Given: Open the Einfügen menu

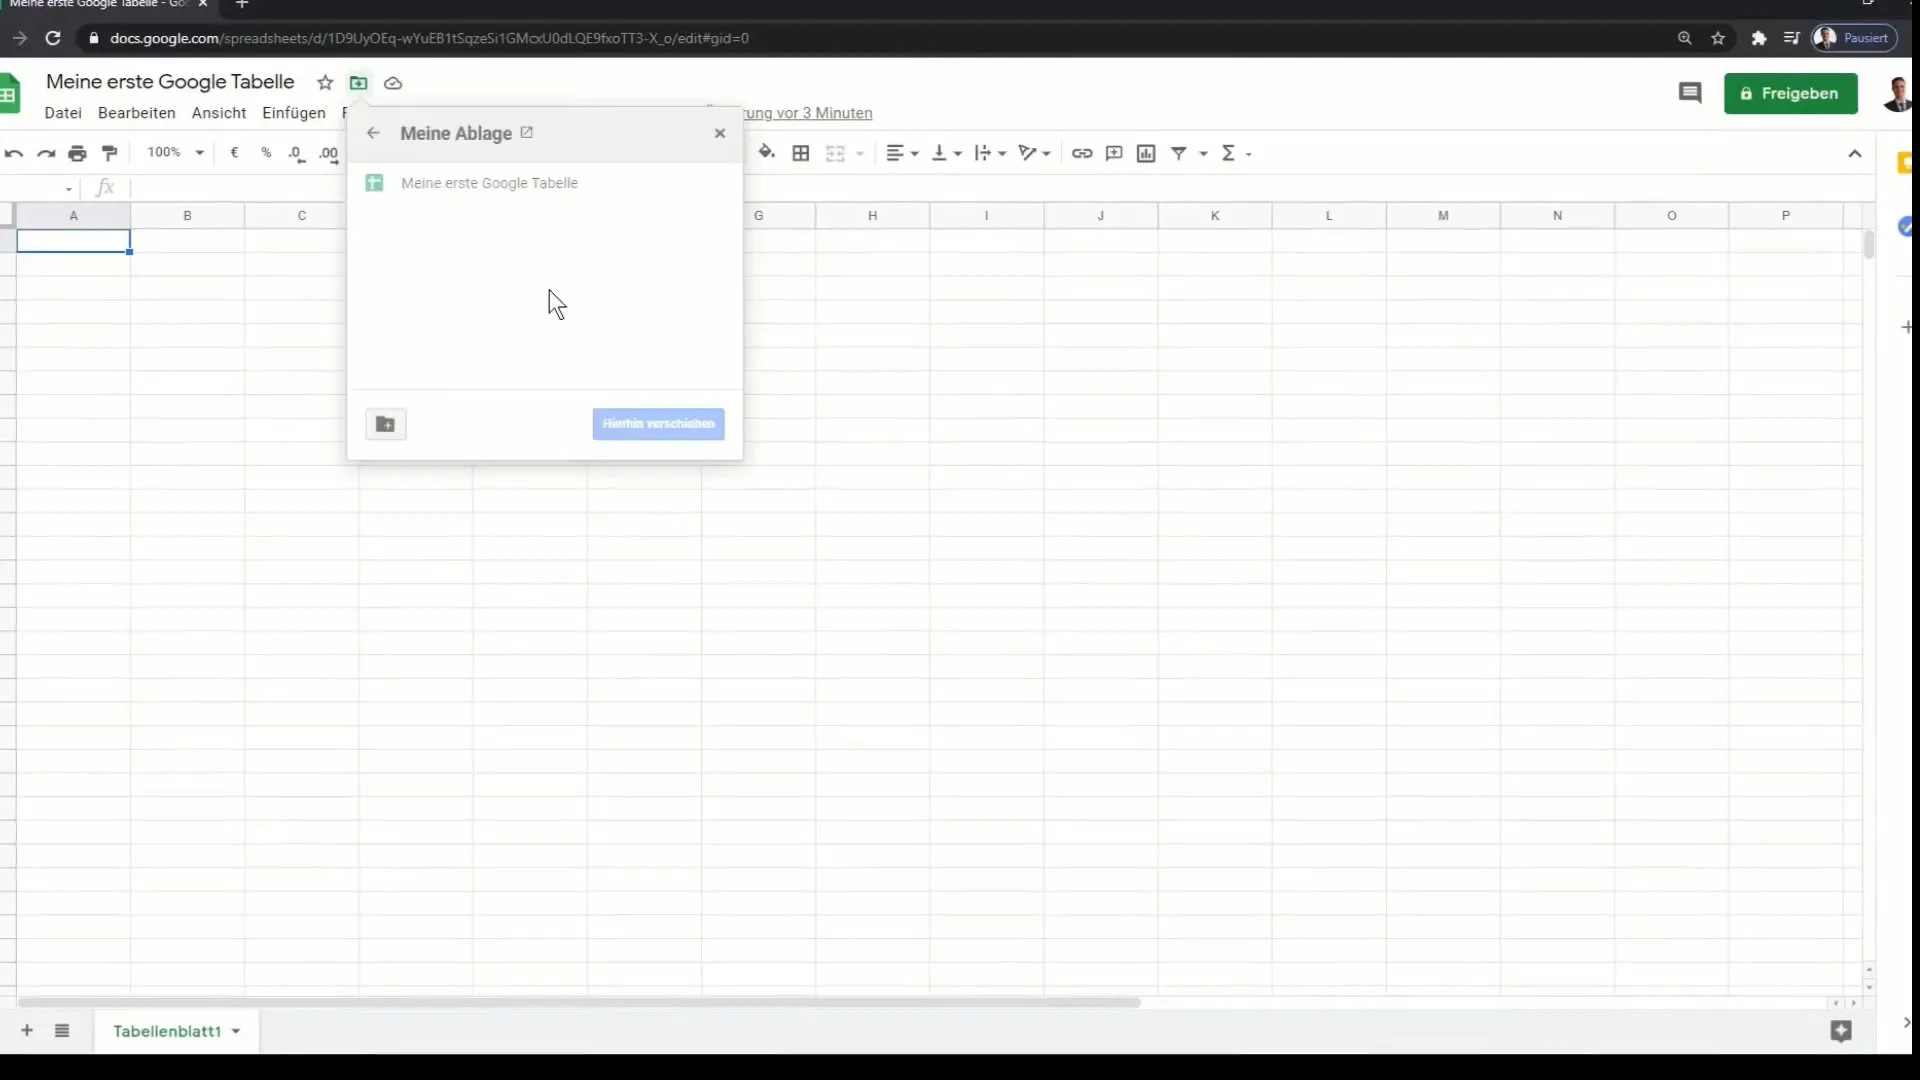Looking at the screenshot, I should tap(294, 113).
